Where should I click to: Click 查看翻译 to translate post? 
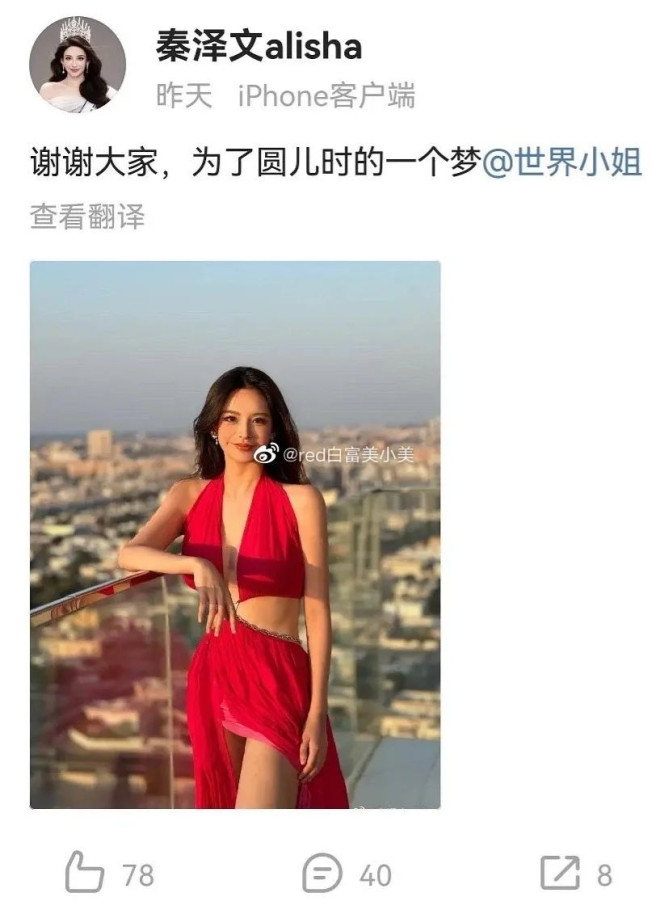point(87,216)
